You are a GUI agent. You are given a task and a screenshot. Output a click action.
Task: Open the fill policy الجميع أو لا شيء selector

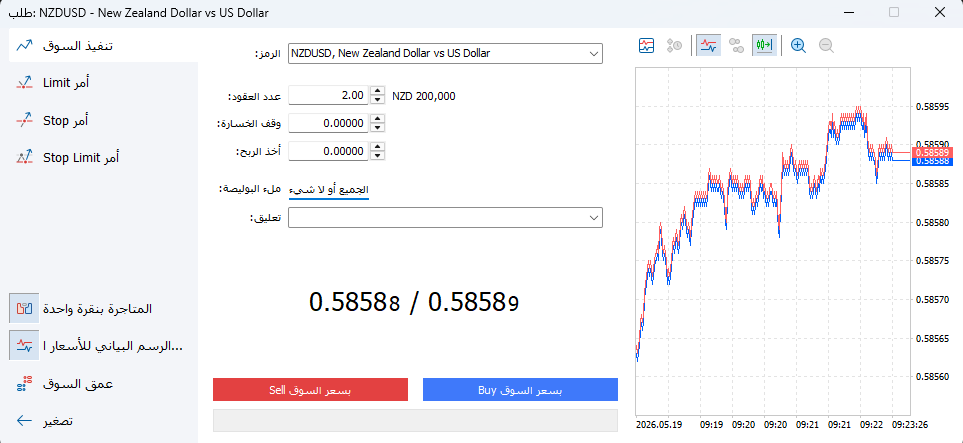pos(329,190)
